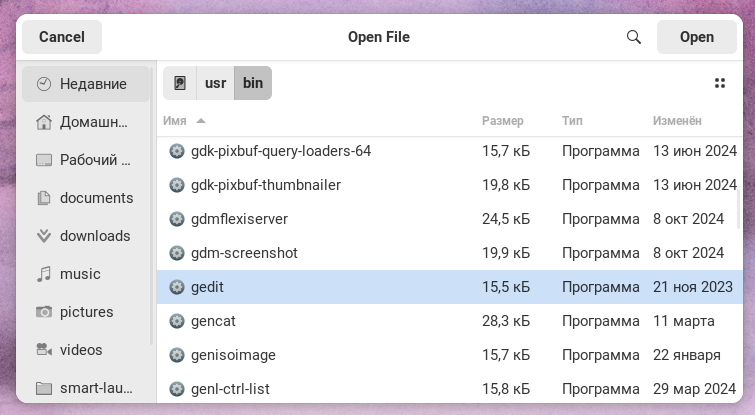Go to the usr path segment
Image resolution: width=755 pixels, height=415 pixels.
(215, 83)
